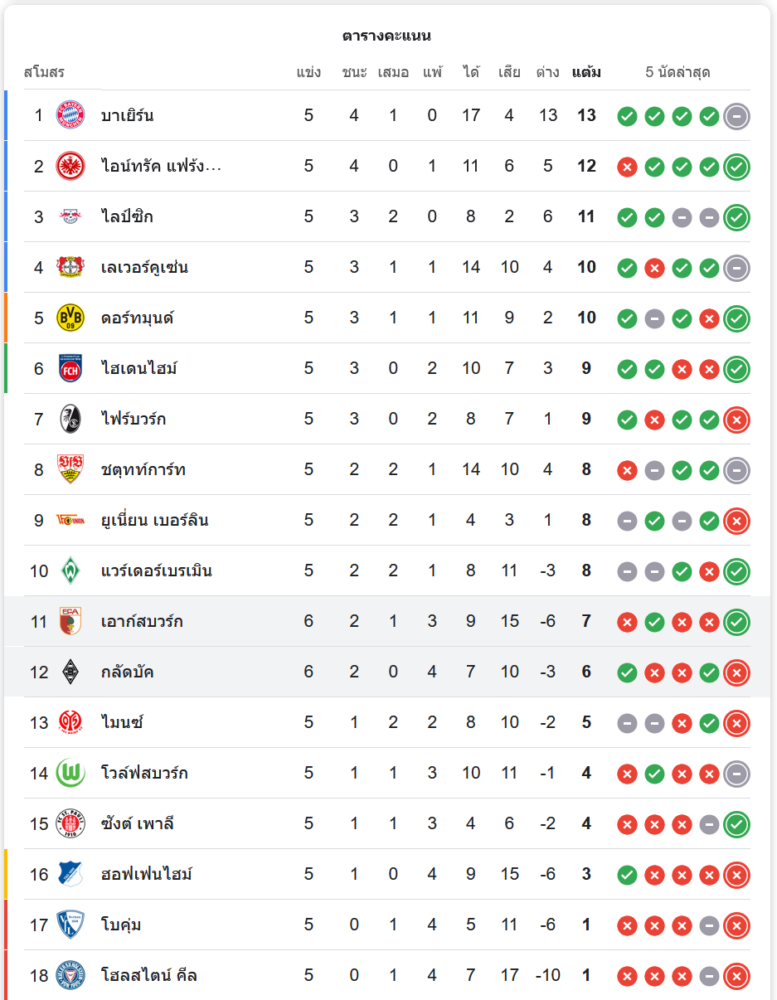Image resolution: width=777 pixels, height=1000 pixels.
Task: Click the Holstein Kiel club crest
Action: coord(70,975)
